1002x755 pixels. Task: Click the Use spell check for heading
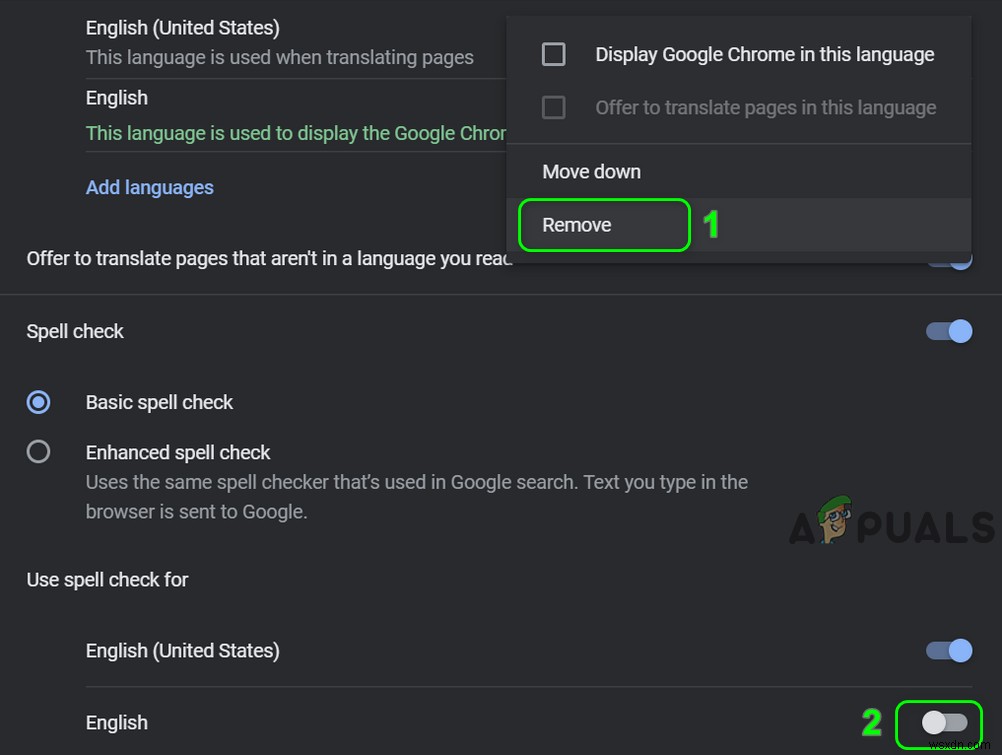pyautogui.click(x=107, y=579)
